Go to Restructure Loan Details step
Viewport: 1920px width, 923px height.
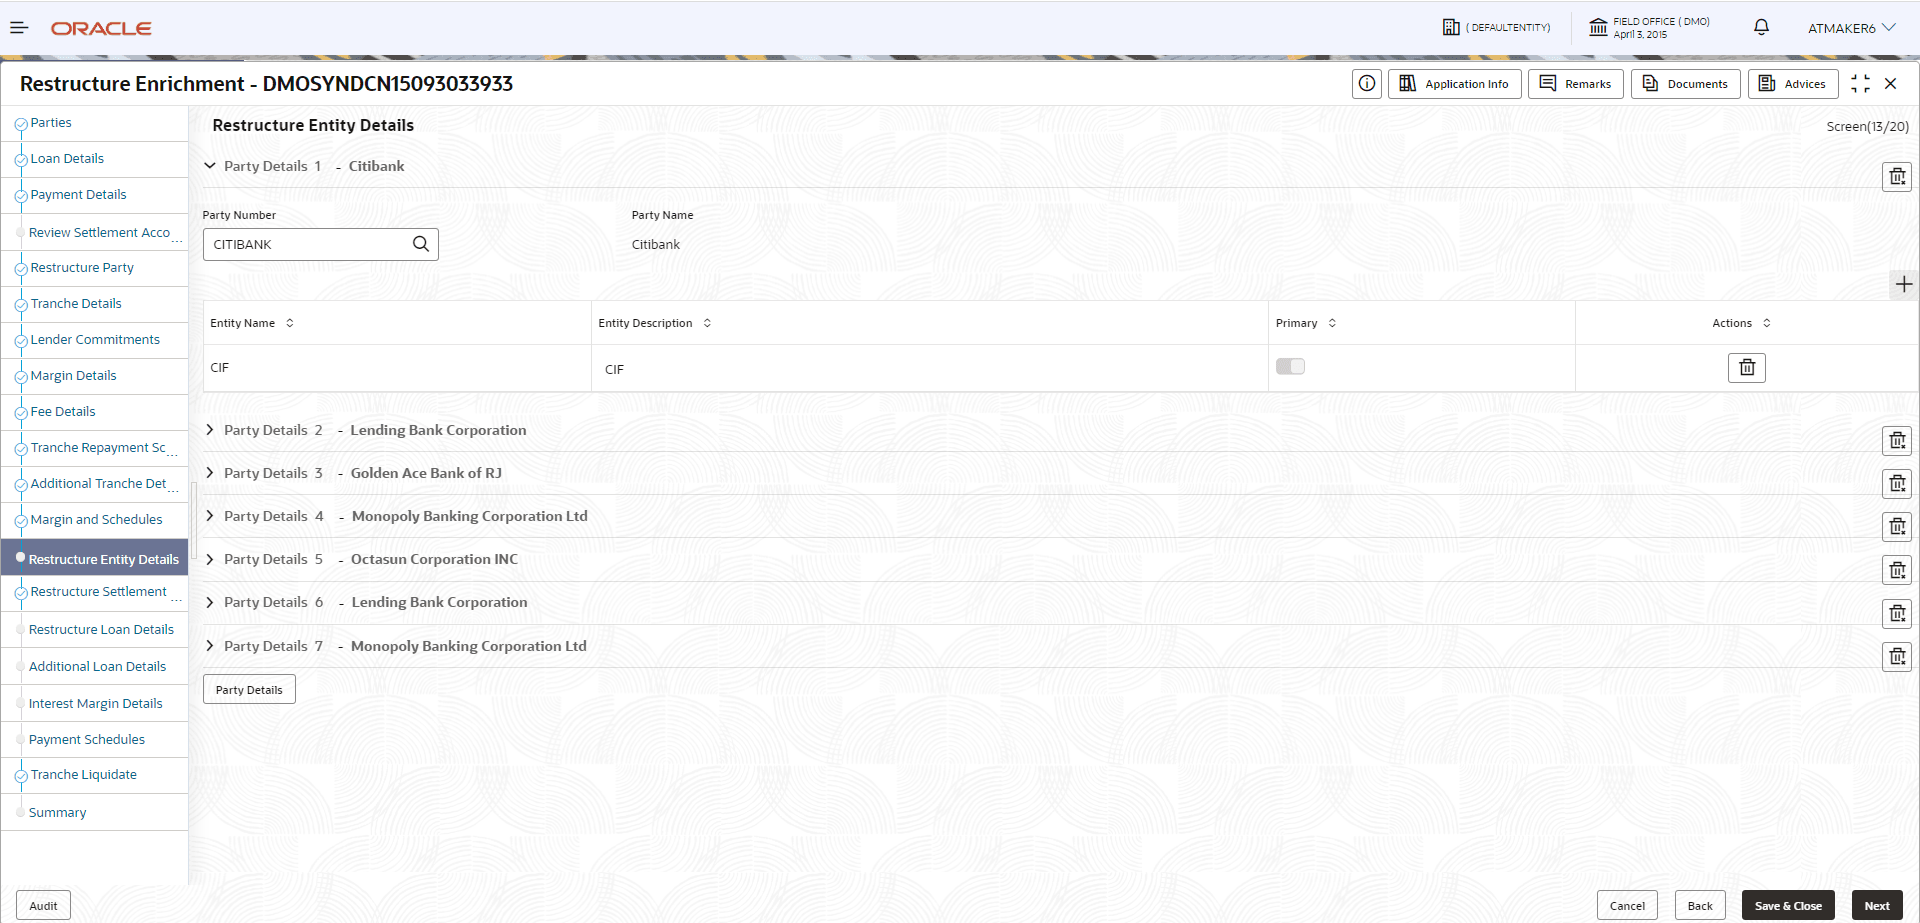[x=101, y=630]
